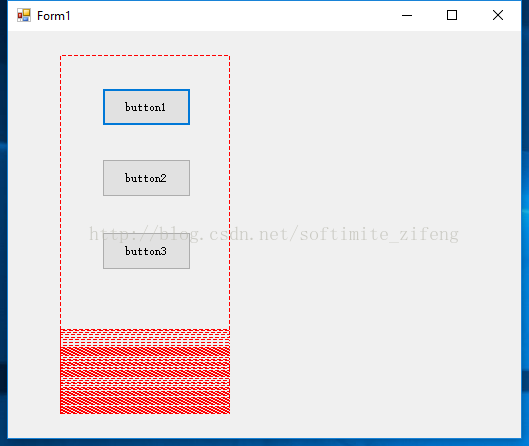
Task: Click the button1 button
Action: (x=146, y=107)
